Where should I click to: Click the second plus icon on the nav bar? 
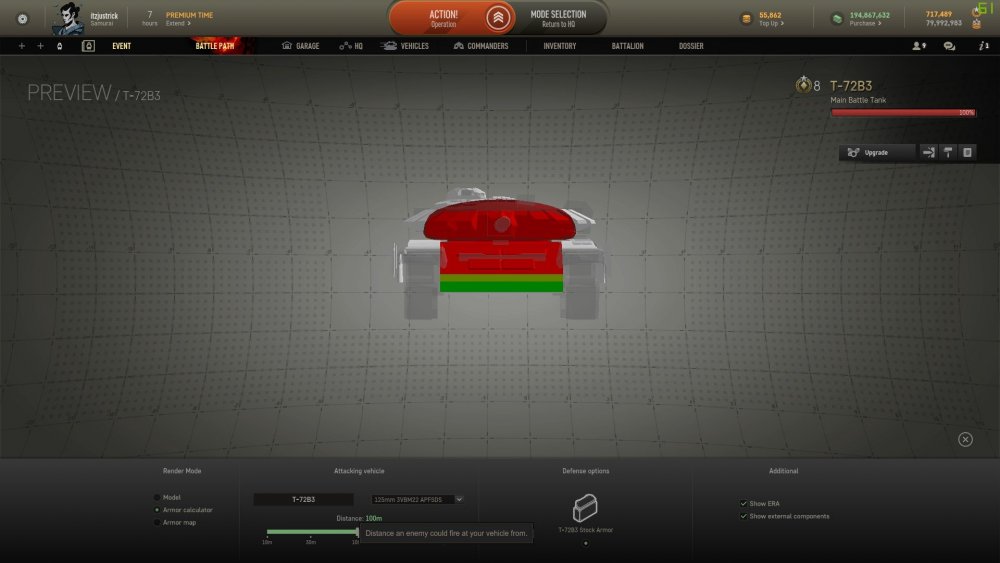40,46
